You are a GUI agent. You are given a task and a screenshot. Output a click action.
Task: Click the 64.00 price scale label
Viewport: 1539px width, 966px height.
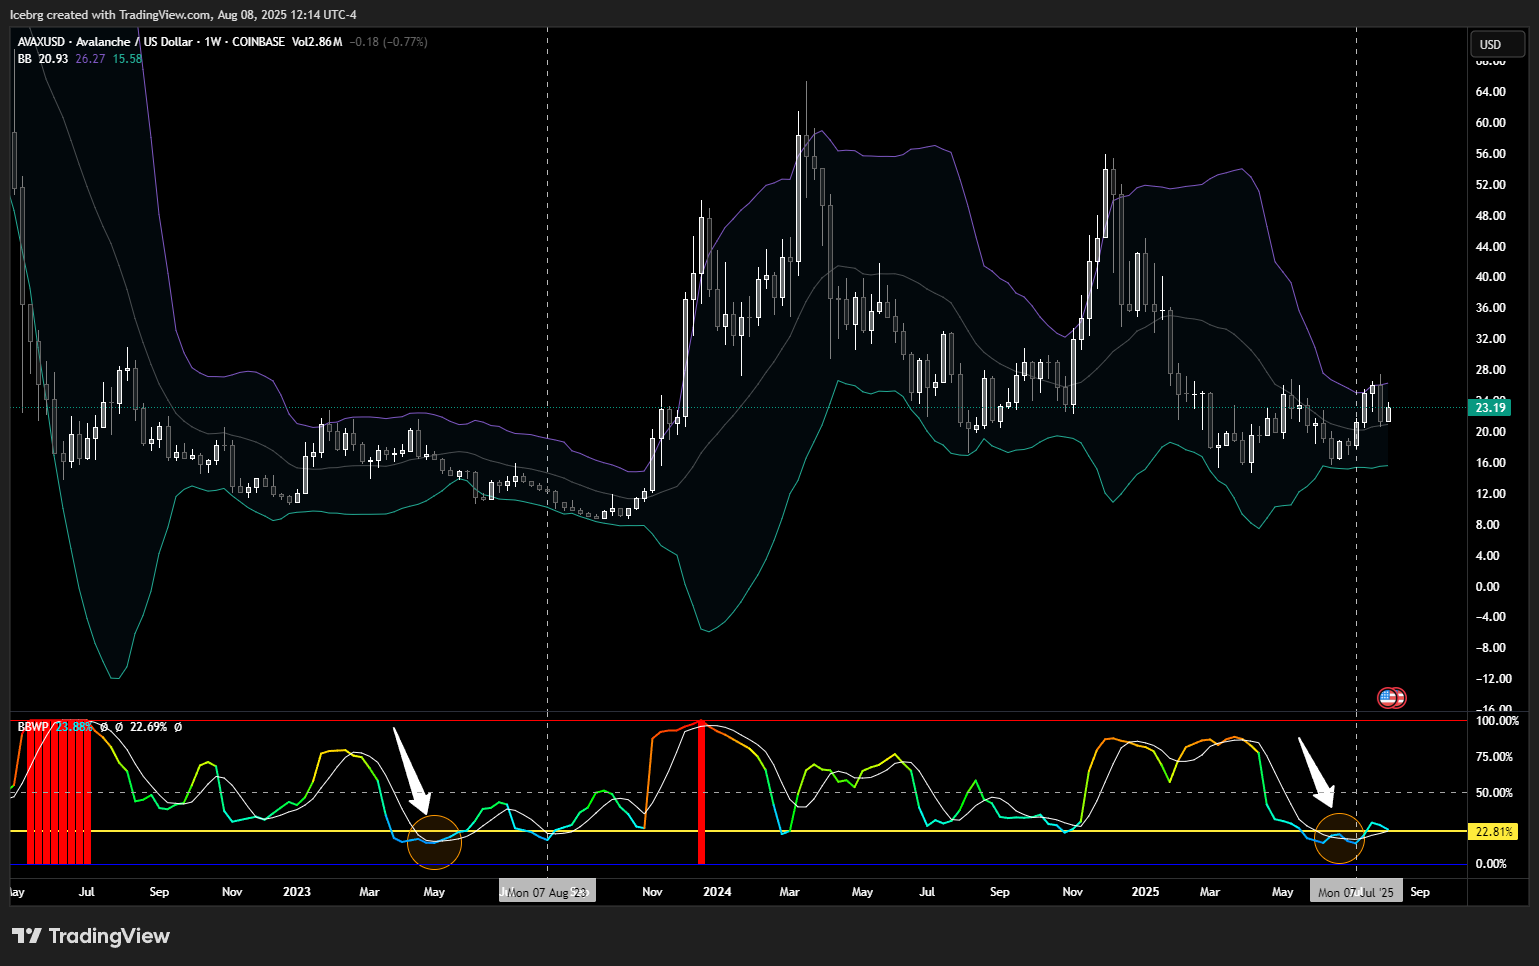pos(1490,92)
